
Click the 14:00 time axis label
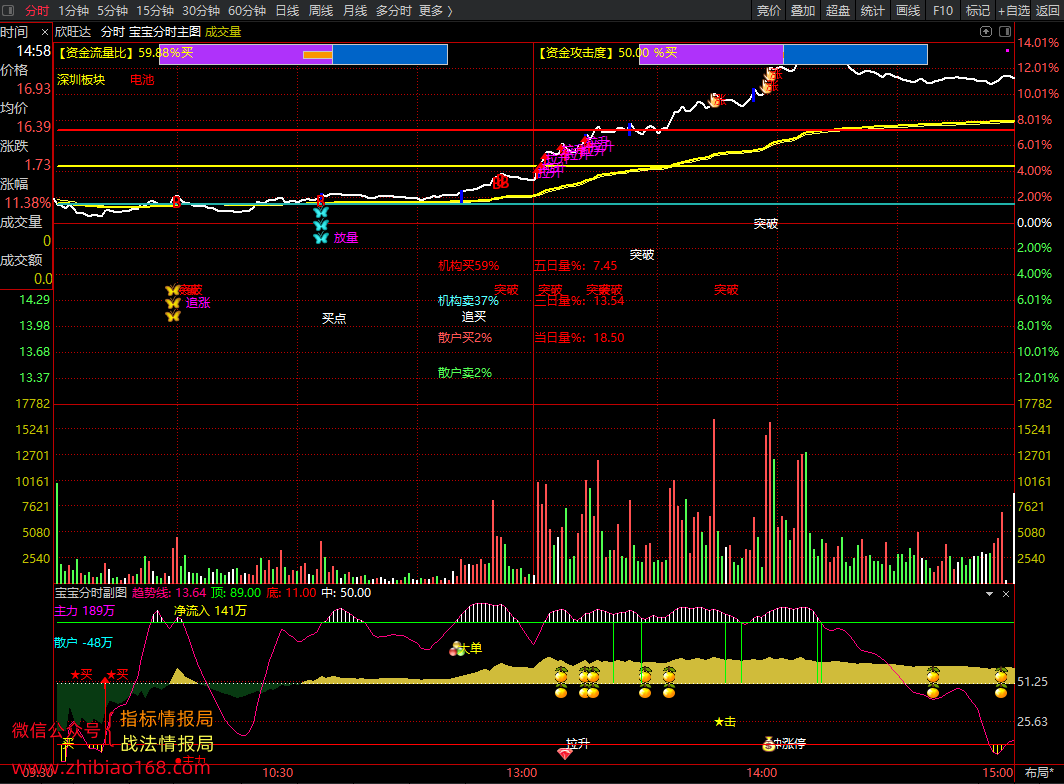pyautogui.click(x=761, y=772)
